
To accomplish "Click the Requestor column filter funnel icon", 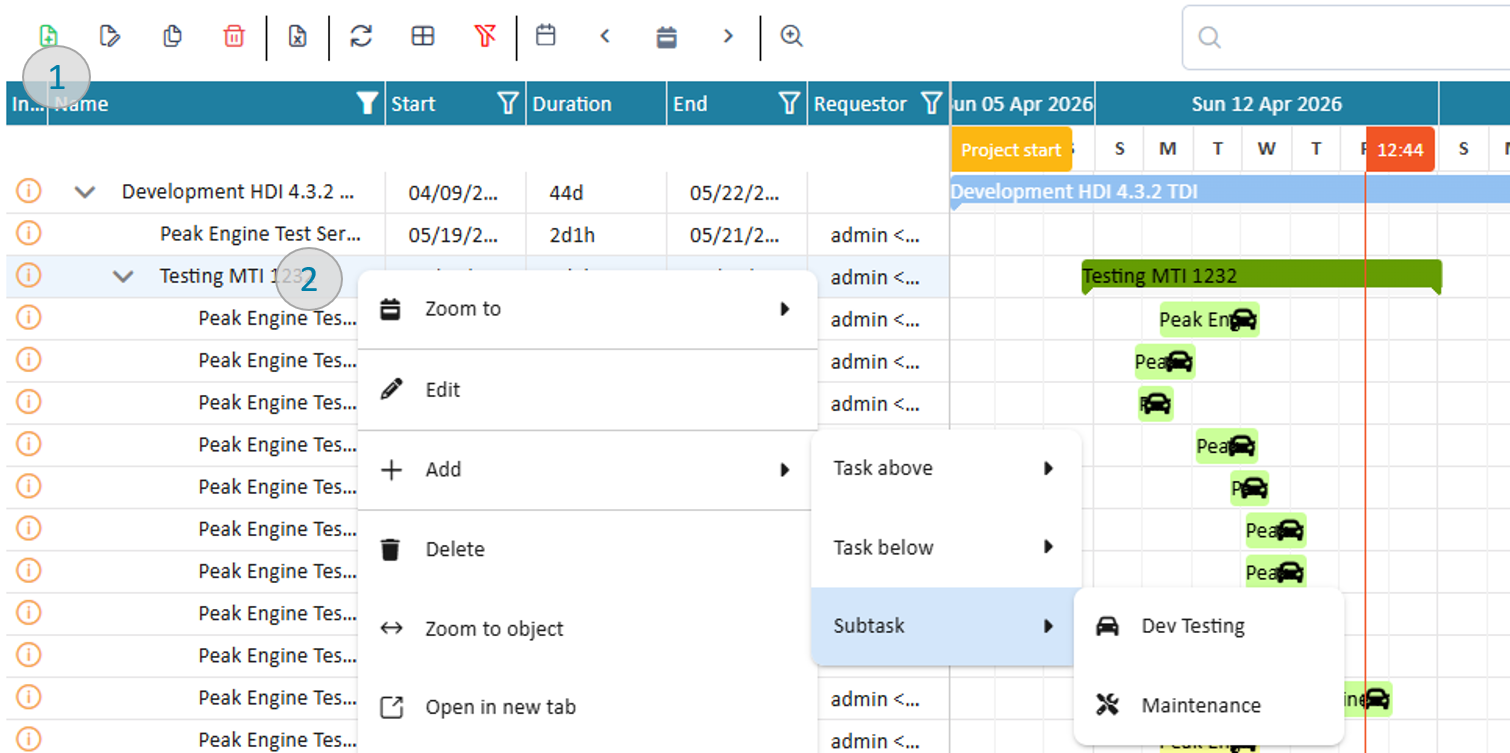I will (x=931, y=103).
